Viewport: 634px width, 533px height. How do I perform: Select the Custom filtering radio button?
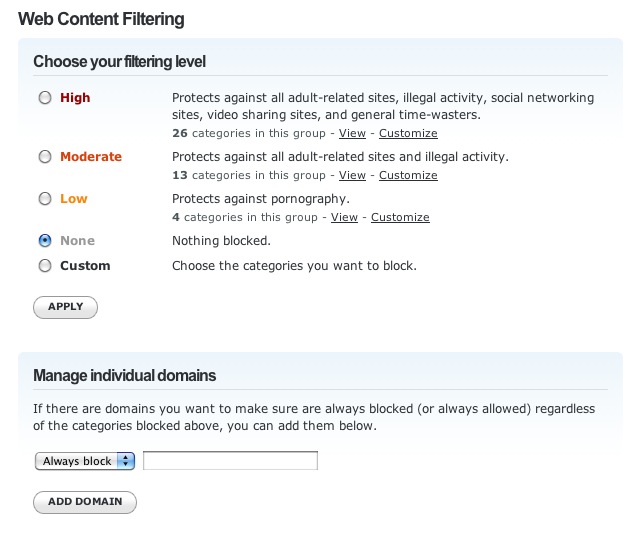[44, 266]
